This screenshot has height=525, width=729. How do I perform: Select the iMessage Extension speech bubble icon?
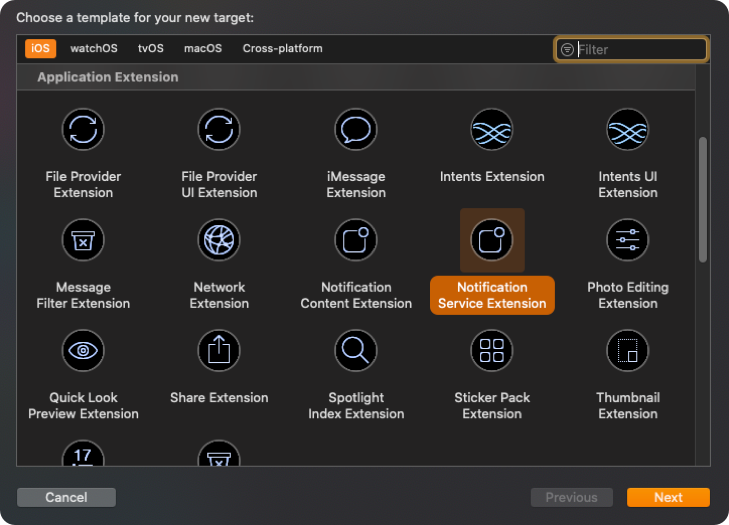[356, 129]
